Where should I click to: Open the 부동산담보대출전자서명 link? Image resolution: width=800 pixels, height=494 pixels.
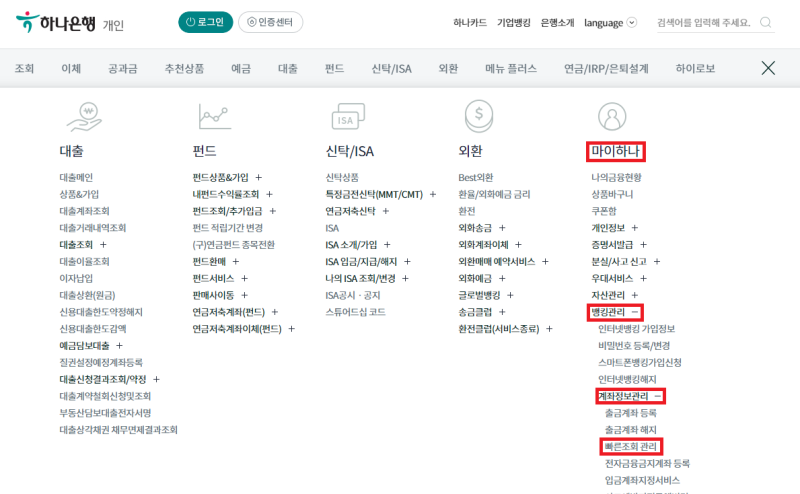[x=105, y=413]
